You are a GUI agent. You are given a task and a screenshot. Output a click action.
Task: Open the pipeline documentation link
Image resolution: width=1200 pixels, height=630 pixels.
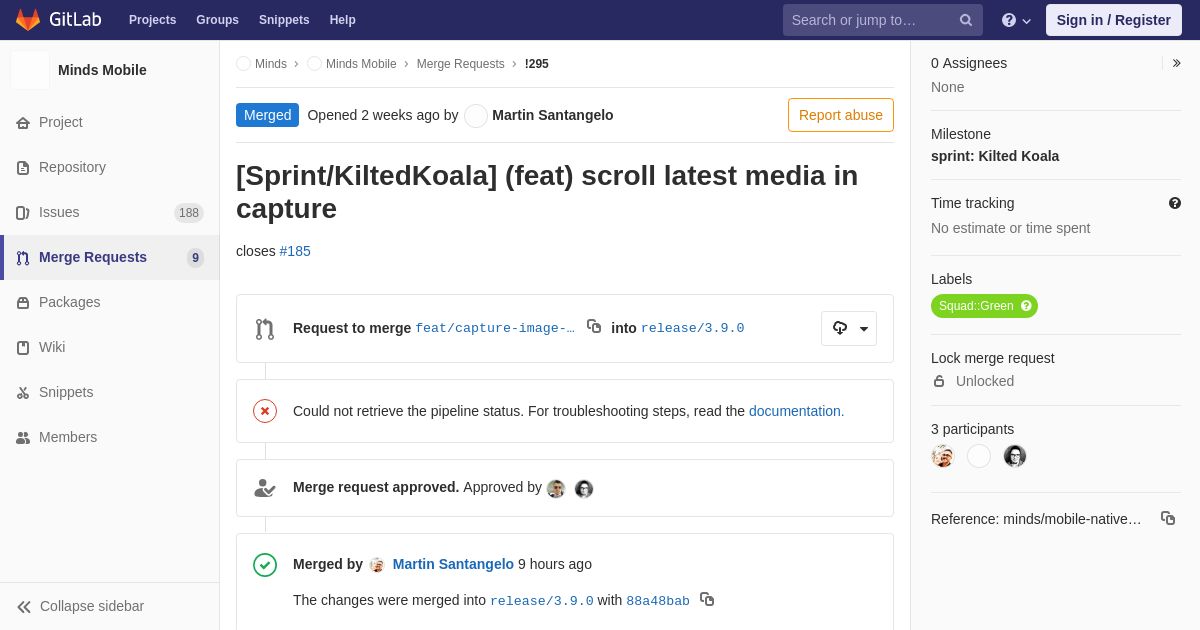pyautogui.click(x=796, y=411)
